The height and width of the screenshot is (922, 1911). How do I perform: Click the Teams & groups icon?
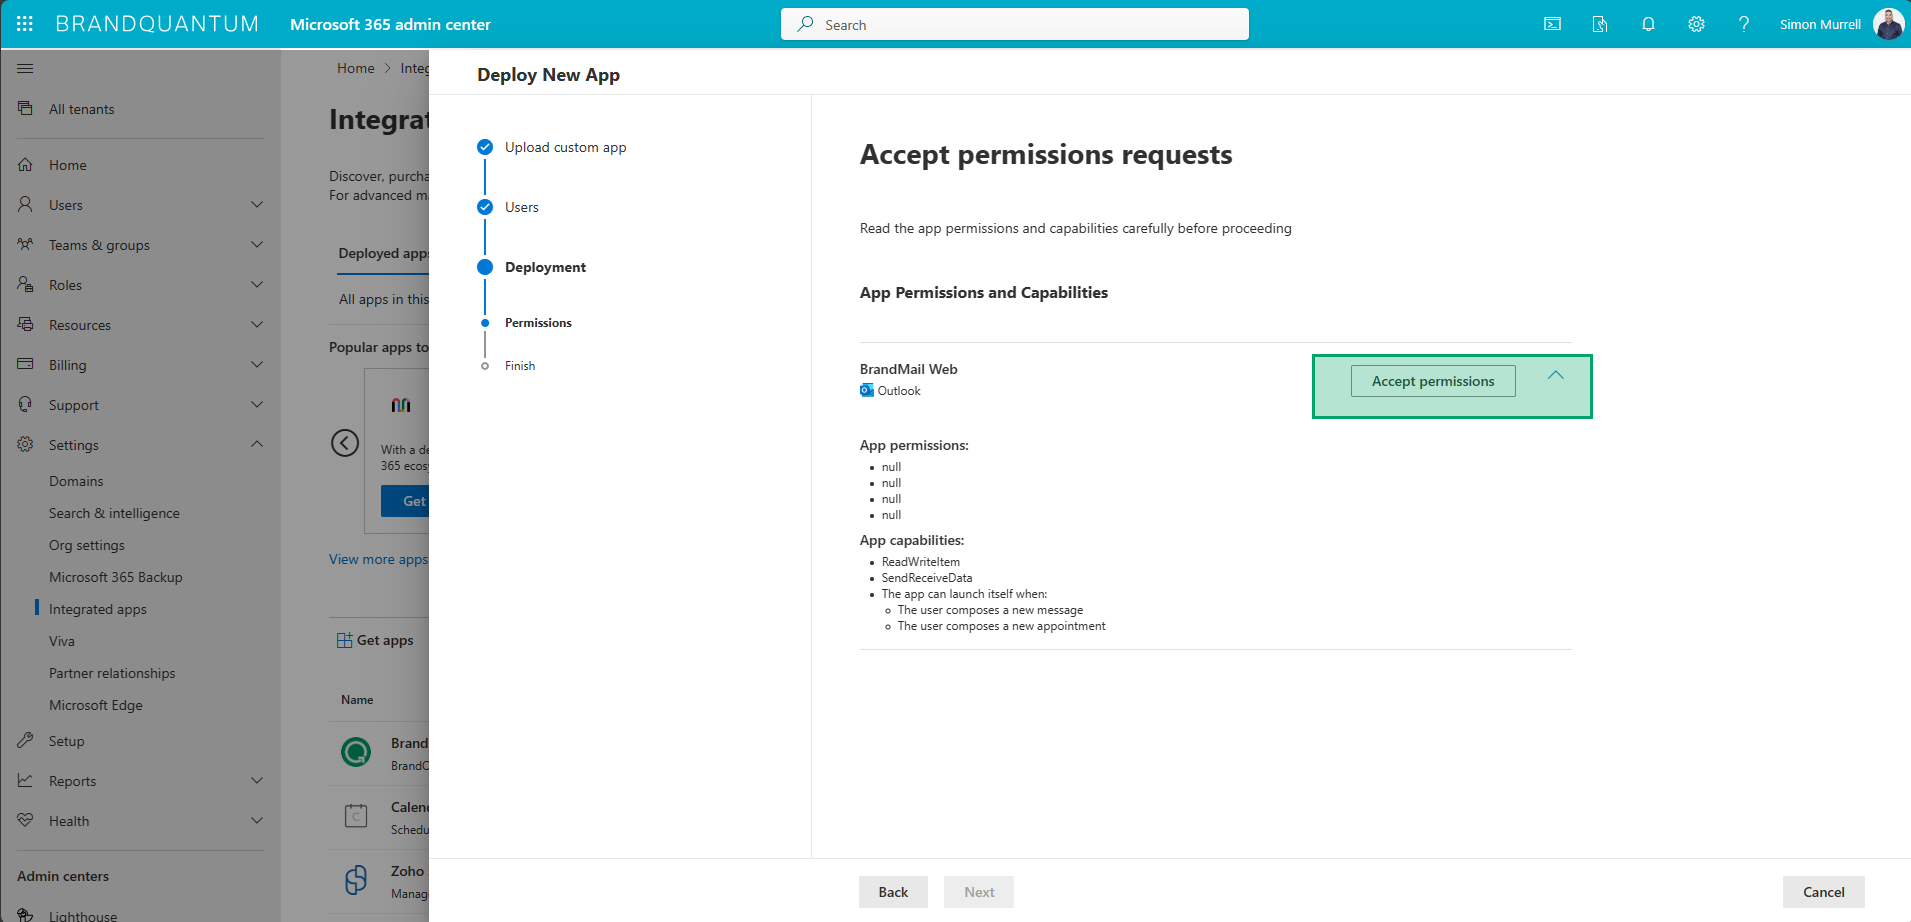click(25, 244)
